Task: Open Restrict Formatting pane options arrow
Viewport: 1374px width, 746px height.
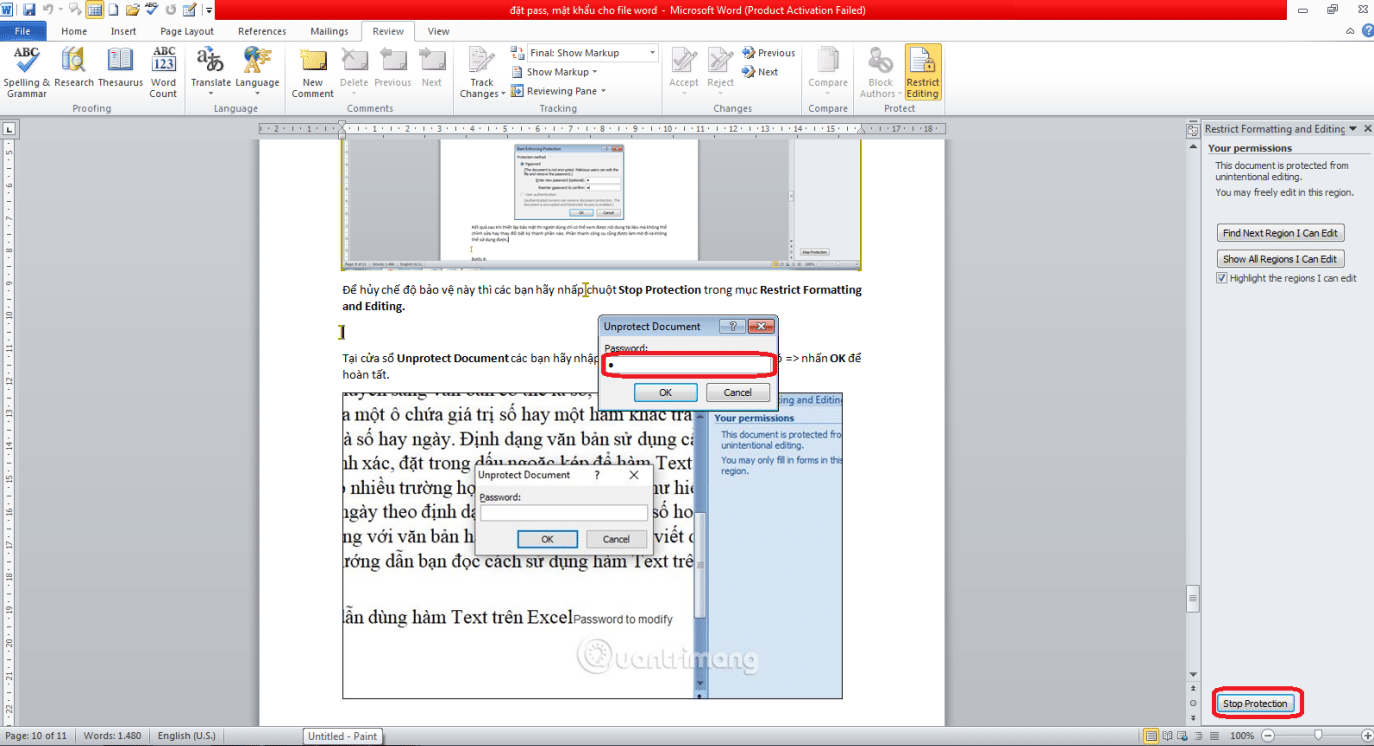Action: 1353,129
